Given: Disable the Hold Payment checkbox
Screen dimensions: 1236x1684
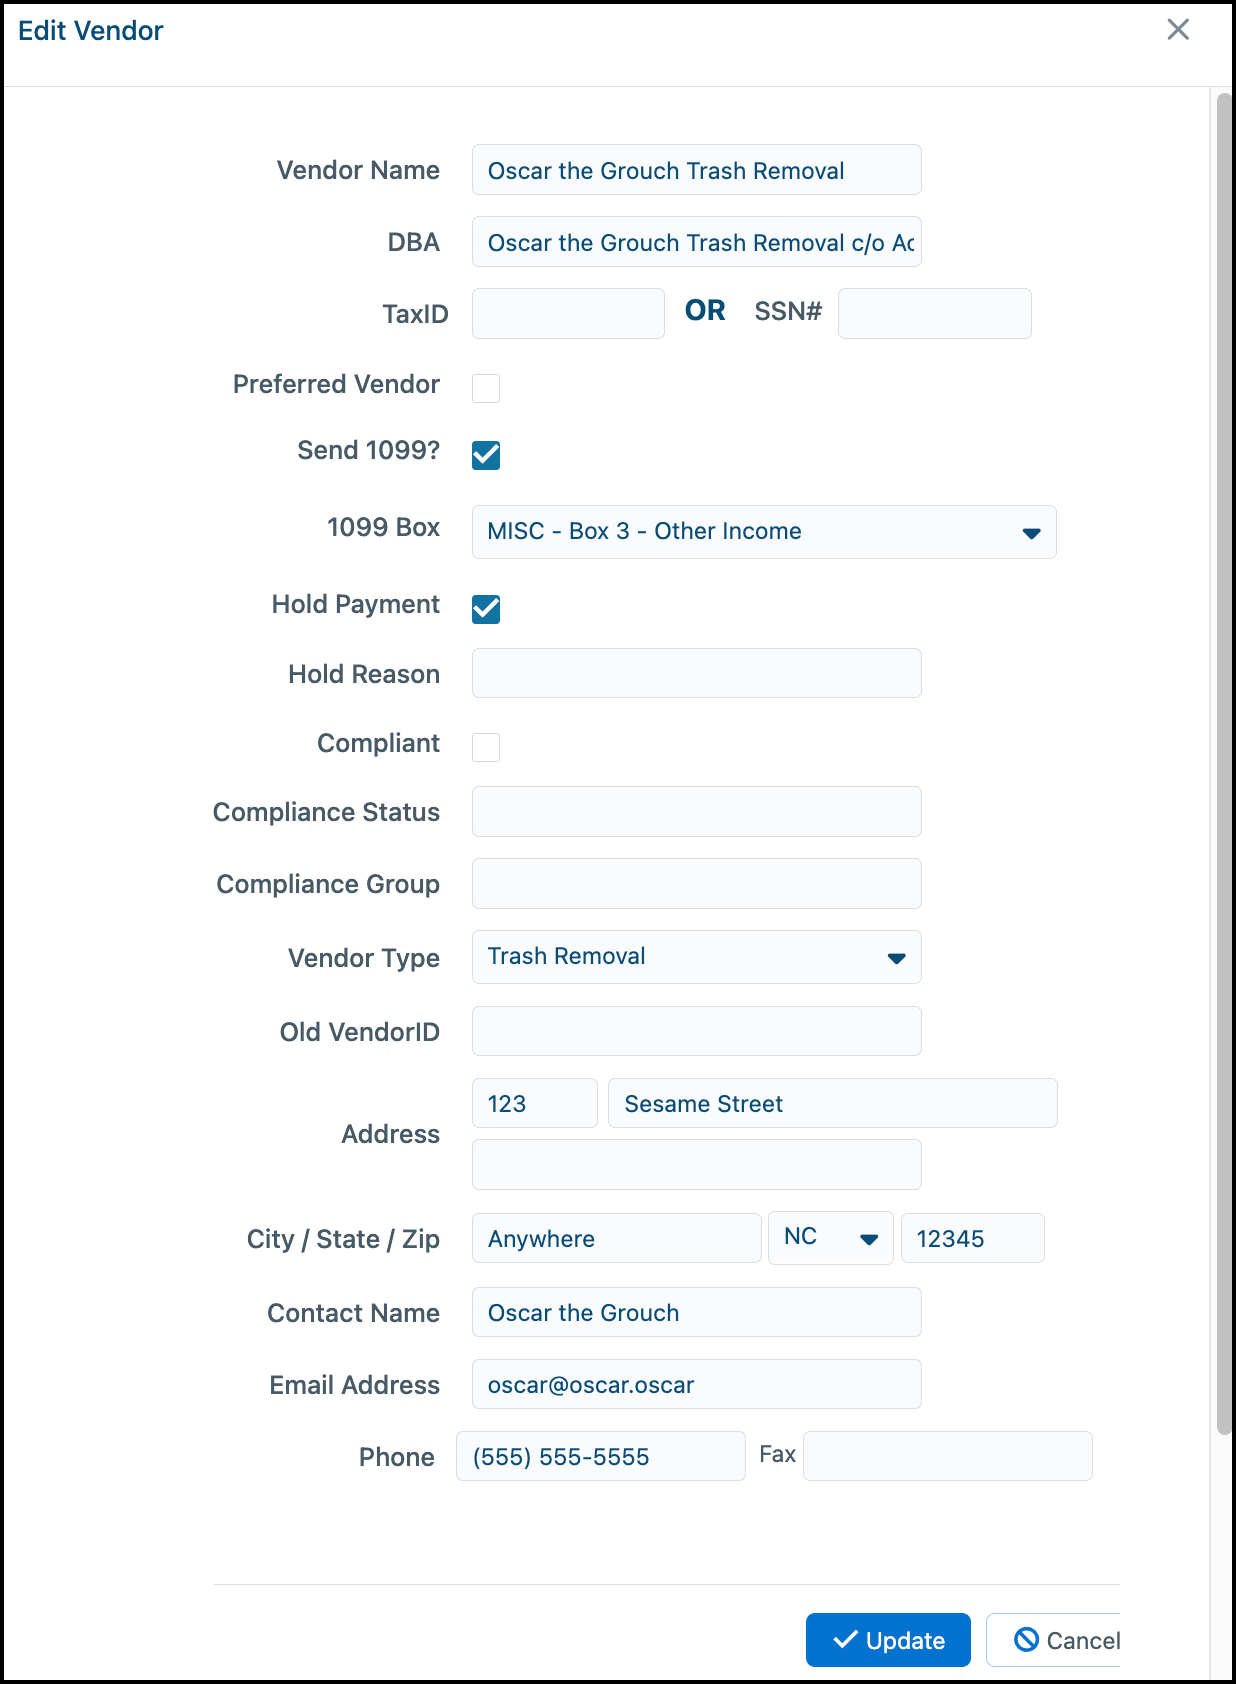Looking at the screenshot, I should coord(486,609).
